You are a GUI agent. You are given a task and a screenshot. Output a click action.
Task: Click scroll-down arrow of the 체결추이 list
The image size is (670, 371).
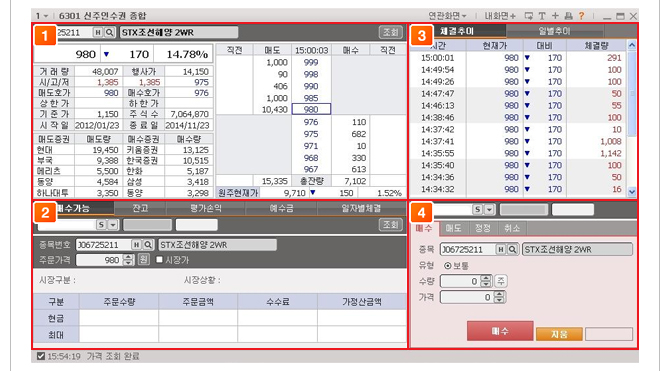pos(632,192)
